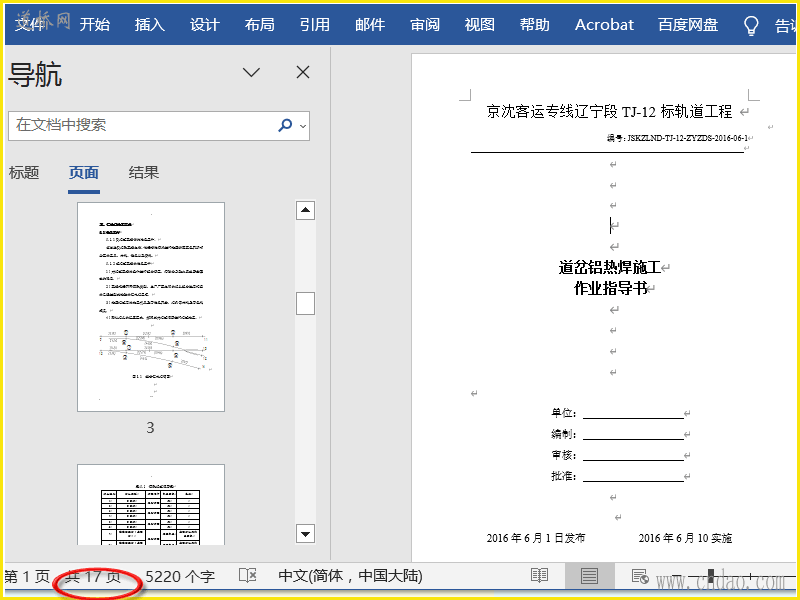Switch to Web Layout view icon
The width and height of the screenshot is (800, 600).
coord(640,576)
